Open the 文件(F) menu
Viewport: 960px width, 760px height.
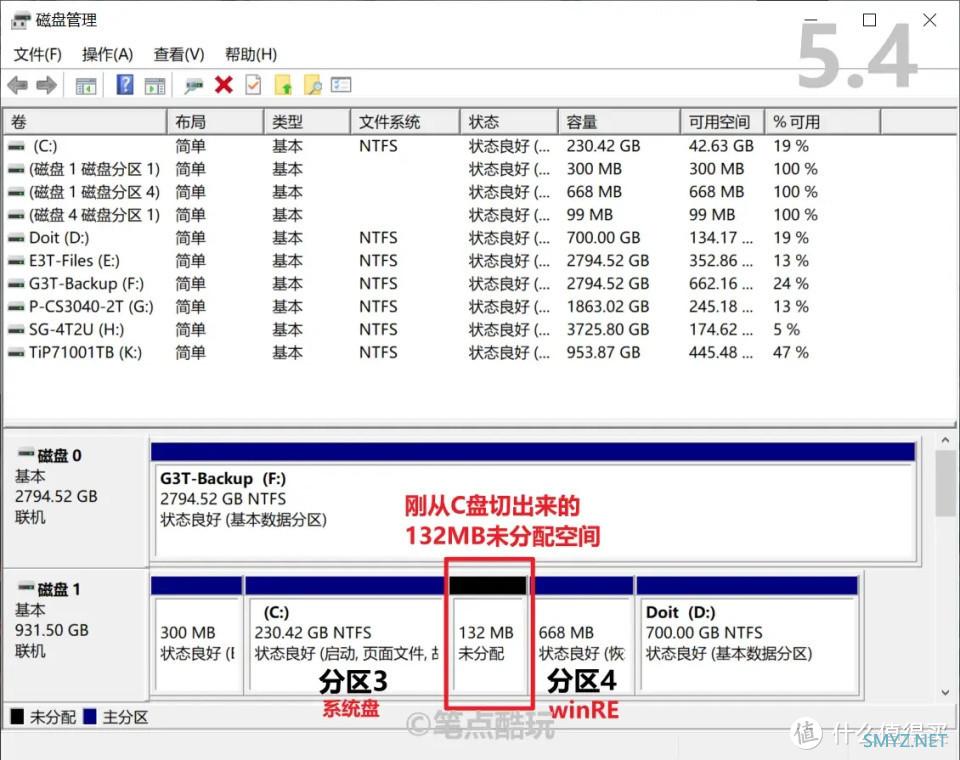tap(37, 54)
